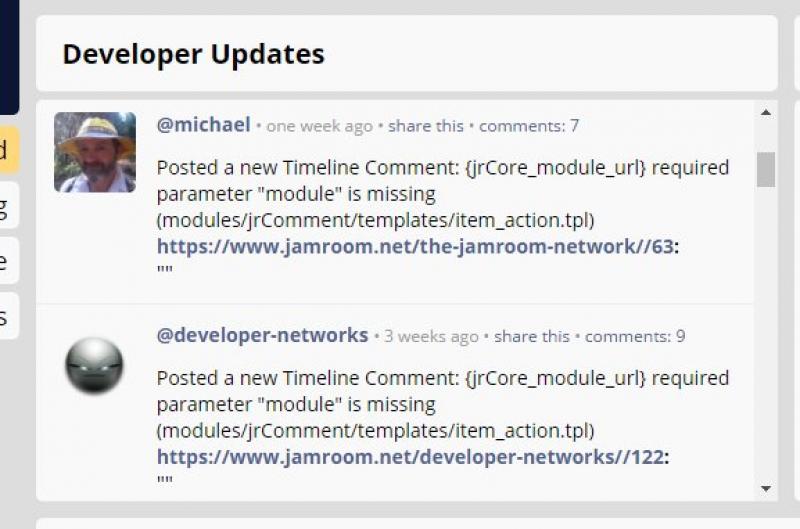Screen dimensions: 800x529
Task: Open the @michael profile link
Action: [x=204, y=125]
